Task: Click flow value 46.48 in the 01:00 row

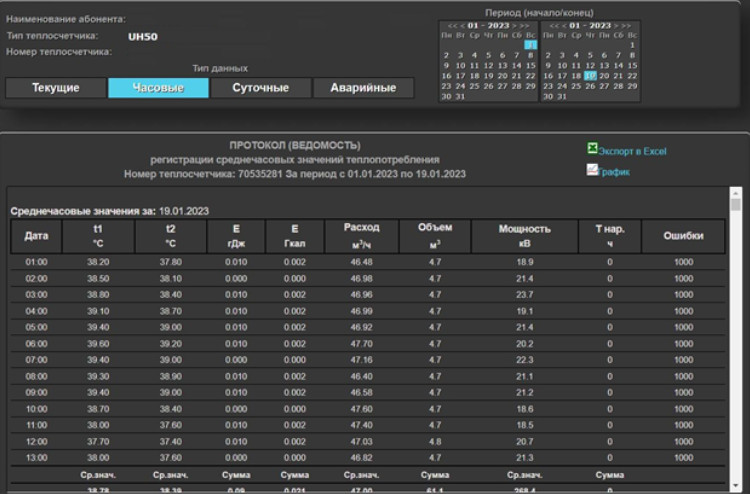Action: [362, 262]
